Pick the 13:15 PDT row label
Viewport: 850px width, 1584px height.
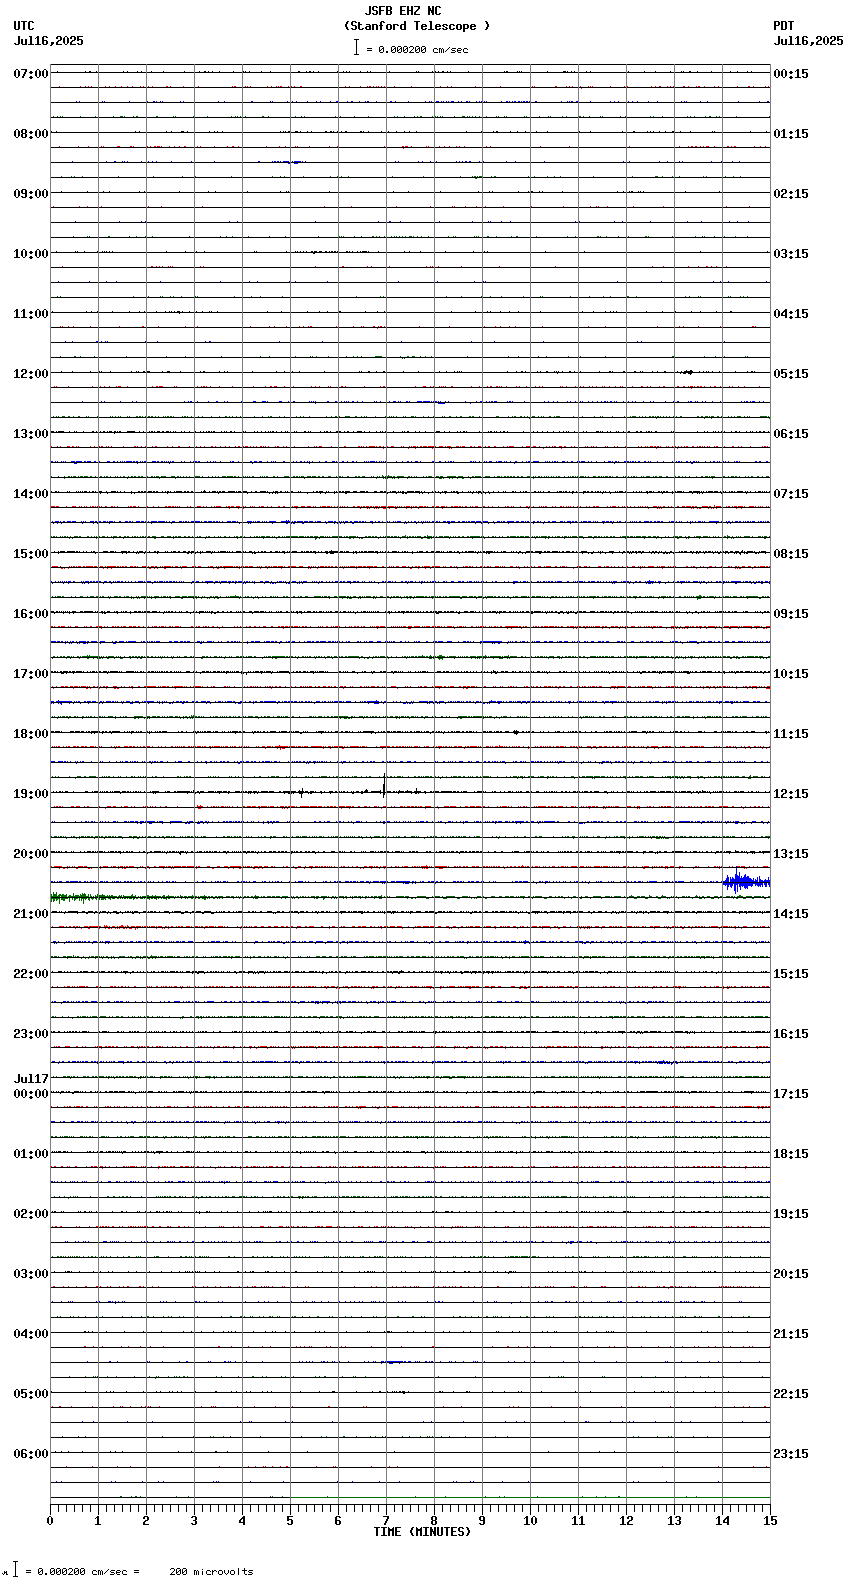[791, 854]
